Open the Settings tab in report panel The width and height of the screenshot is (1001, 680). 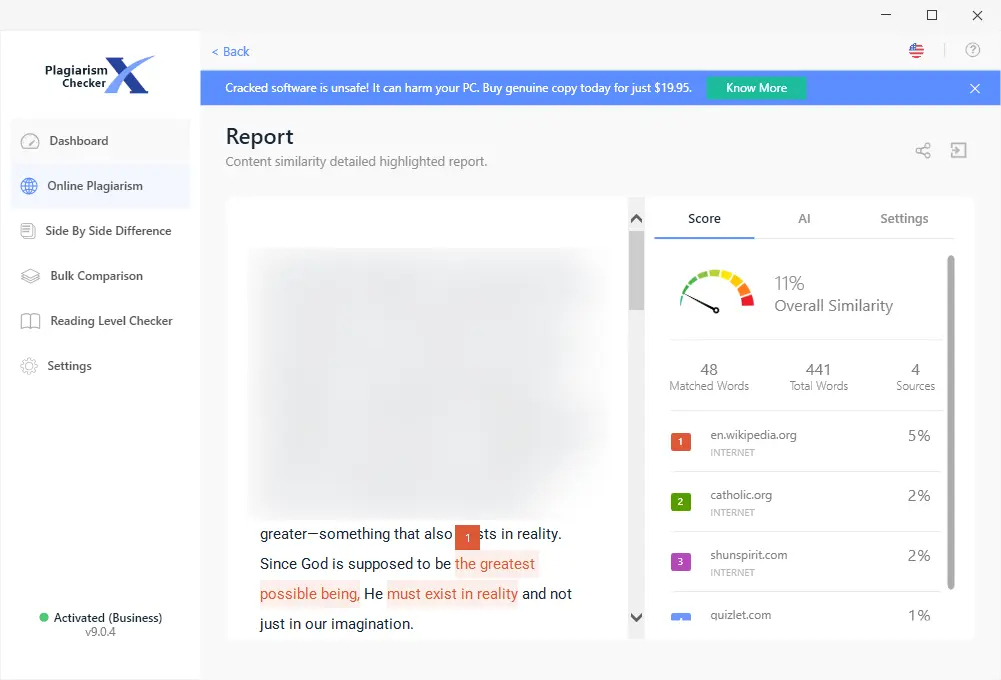click(904, 218)
